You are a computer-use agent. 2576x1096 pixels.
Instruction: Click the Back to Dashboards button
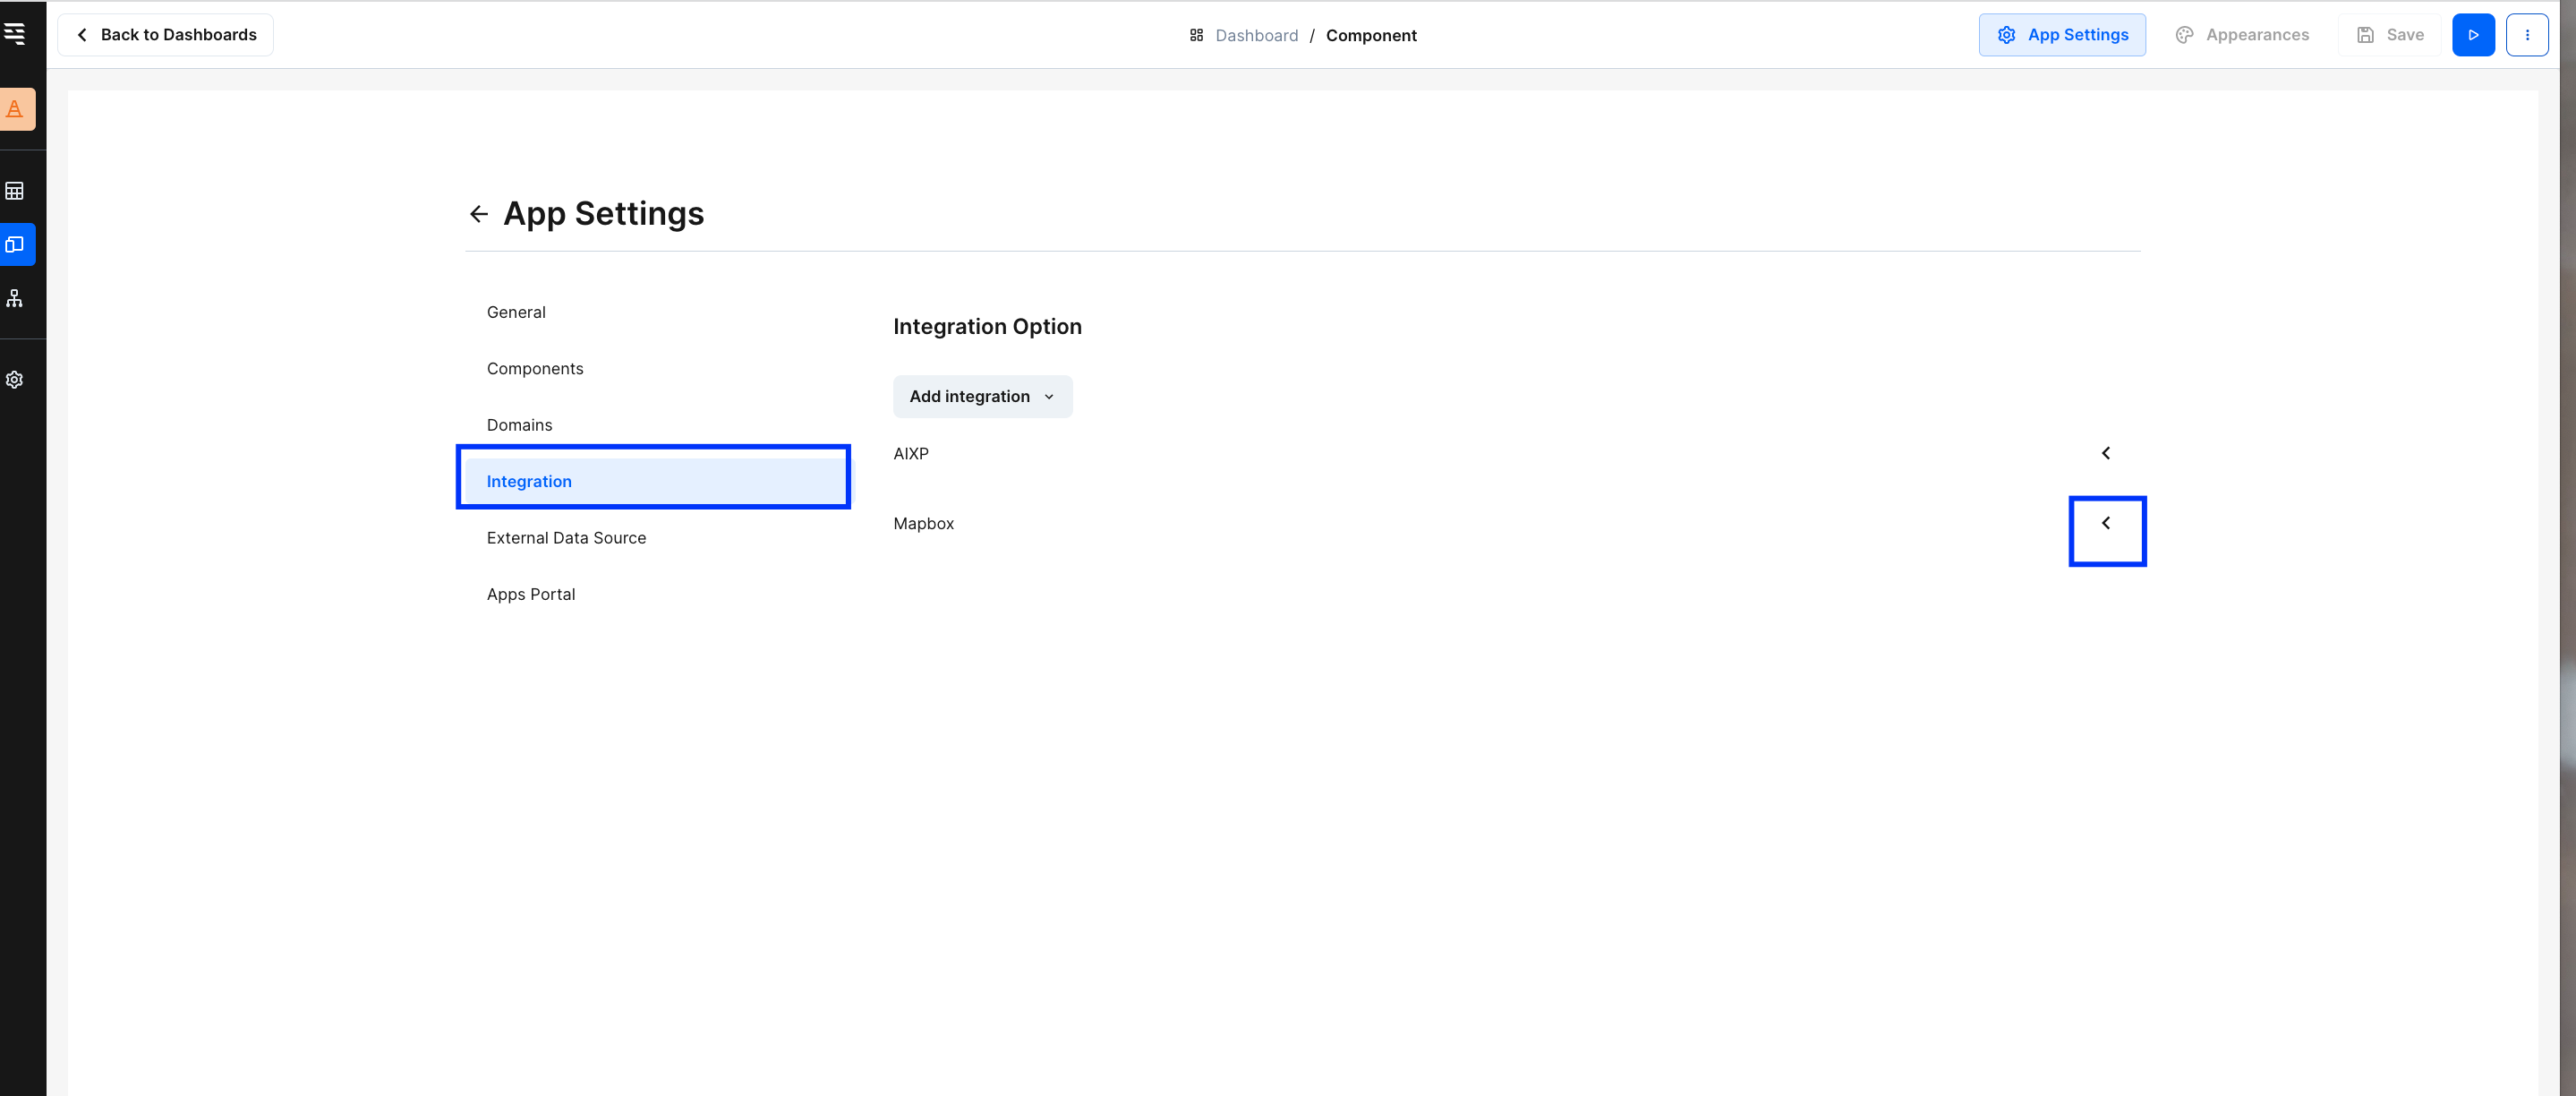tap(166, 35)
